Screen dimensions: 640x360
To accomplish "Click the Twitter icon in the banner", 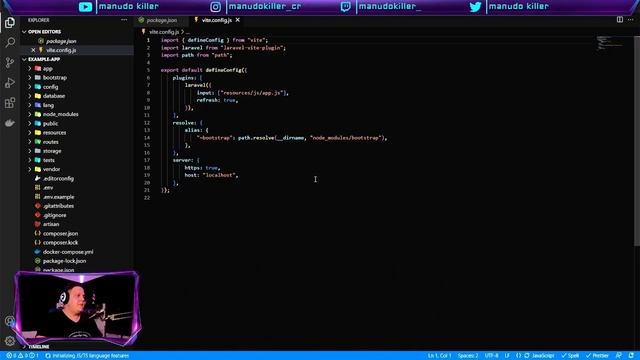I will [x=475, y=7].
